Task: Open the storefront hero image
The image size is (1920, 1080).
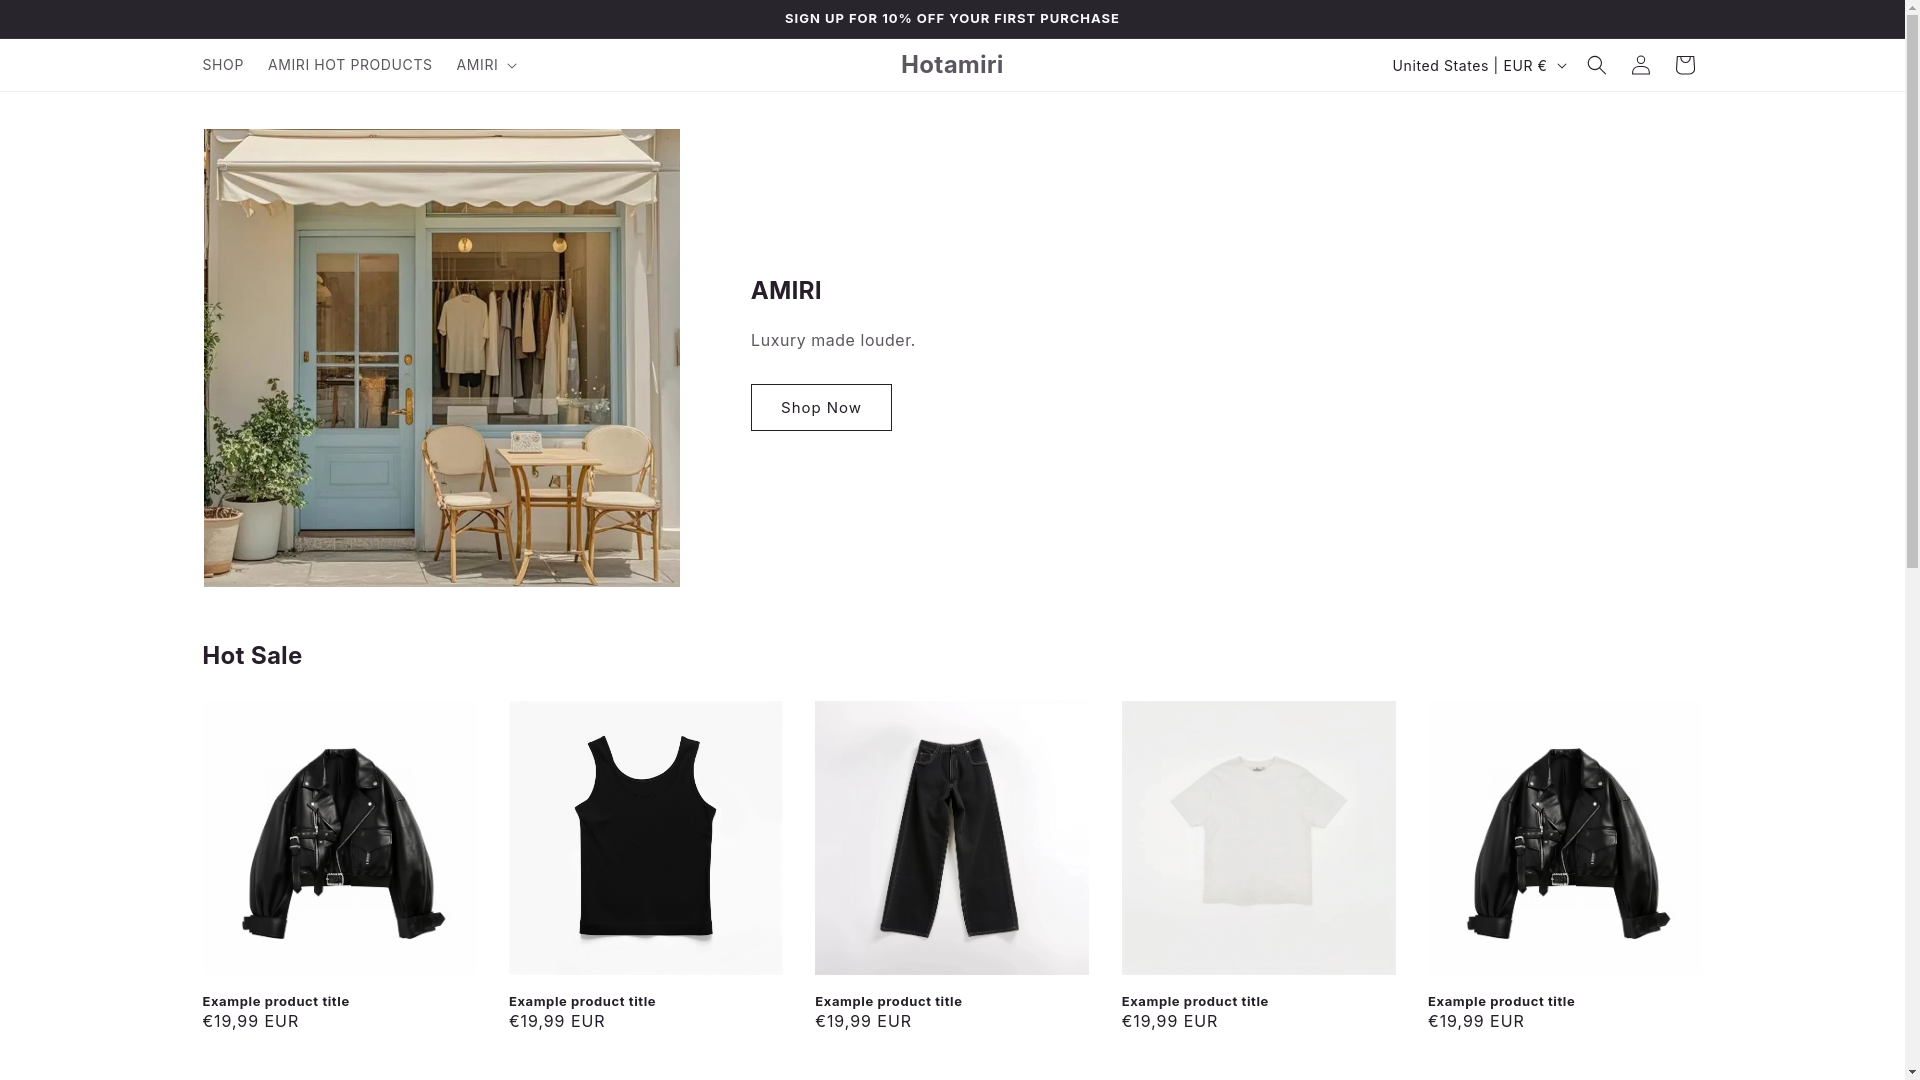Action: pos(441,358)
